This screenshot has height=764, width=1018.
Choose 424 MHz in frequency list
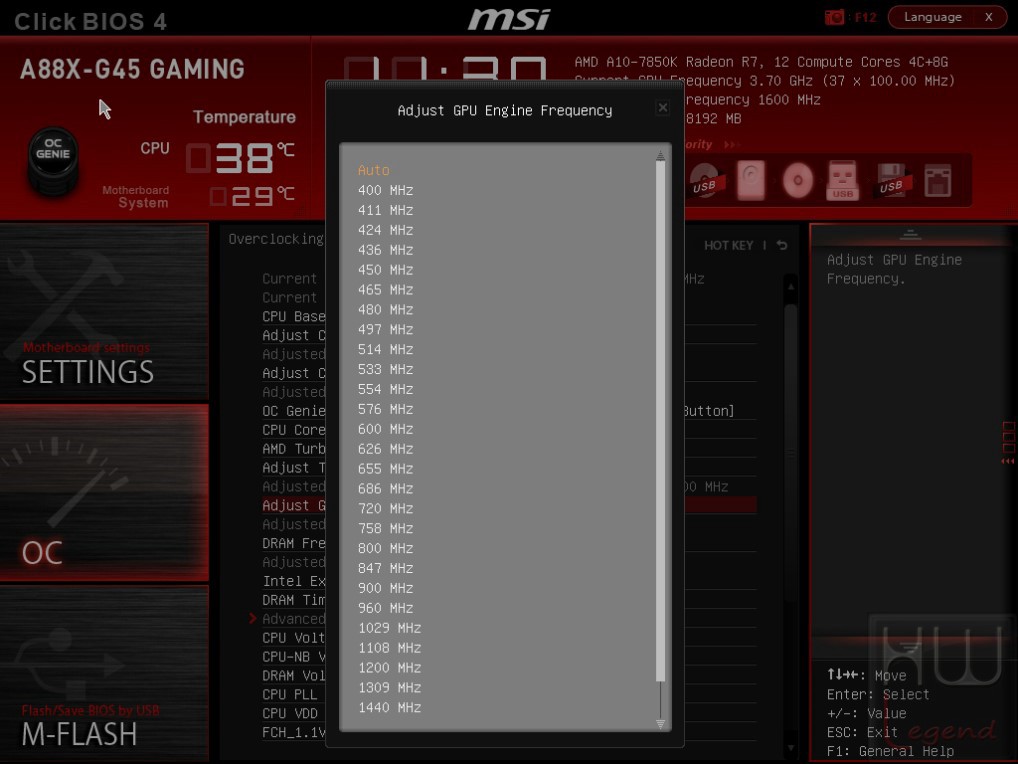(385, 230)
